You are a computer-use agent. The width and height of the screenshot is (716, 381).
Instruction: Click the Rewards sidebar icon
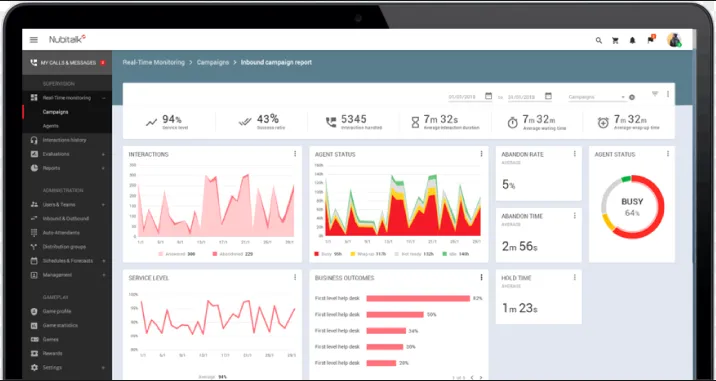(34, 354)
